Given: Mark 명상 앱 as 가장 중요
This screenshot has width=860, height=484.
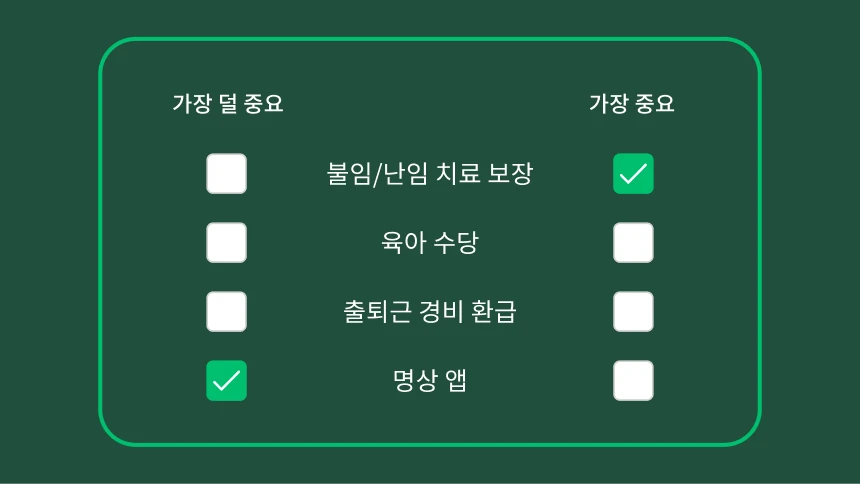Looking at the screenshot, I should 633,381.
